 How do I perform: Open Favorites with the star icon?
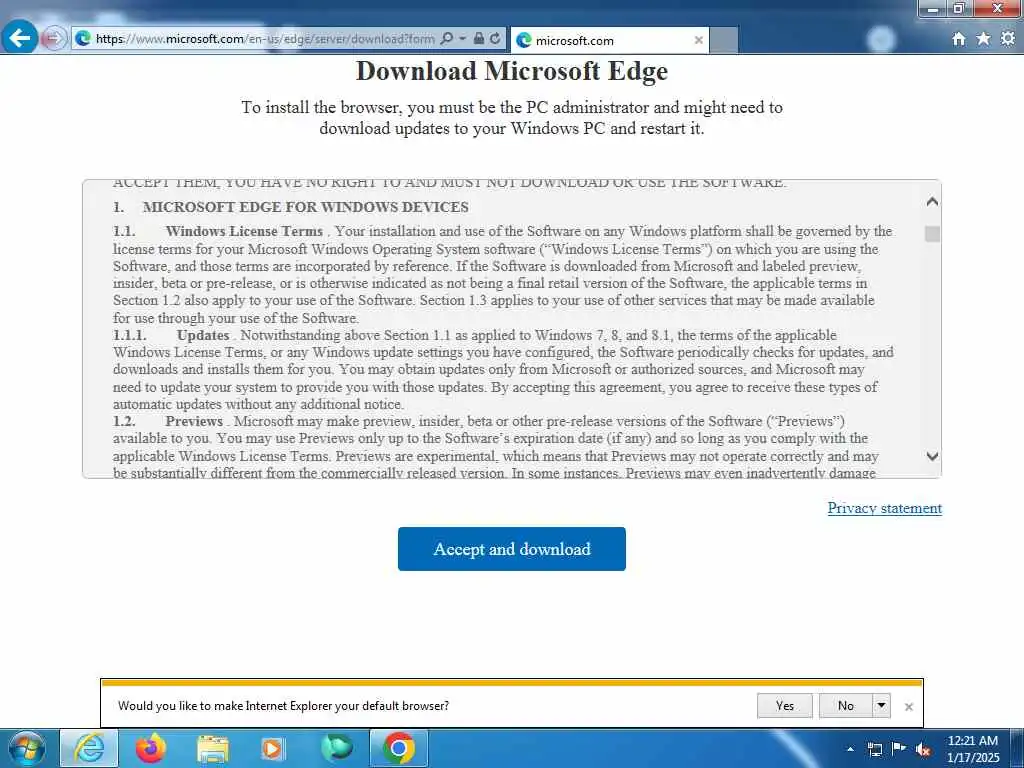pos(983,39)
